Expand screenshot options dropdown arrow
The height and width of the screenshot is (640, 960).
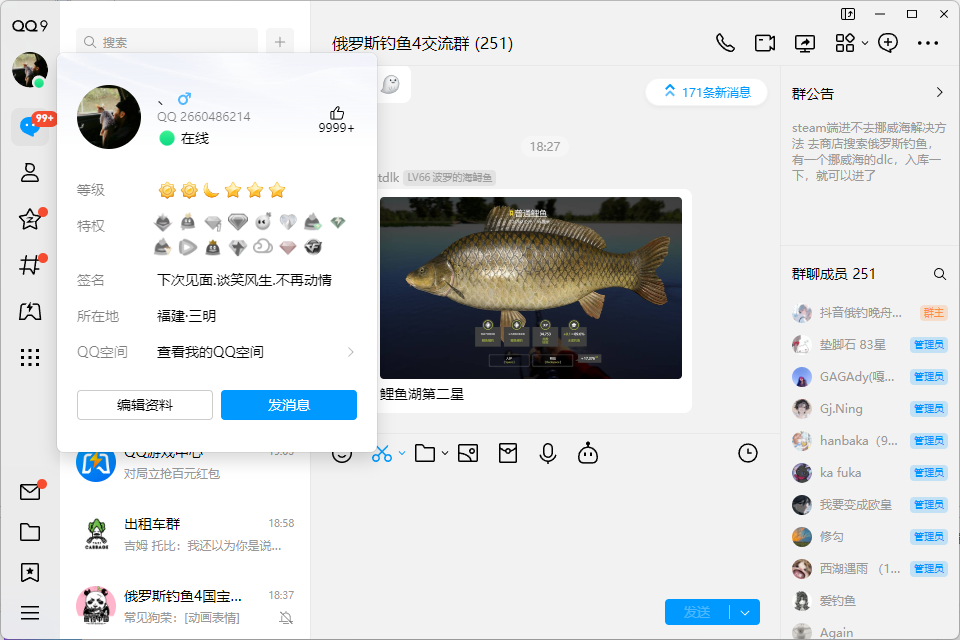[x=402, y=454]
